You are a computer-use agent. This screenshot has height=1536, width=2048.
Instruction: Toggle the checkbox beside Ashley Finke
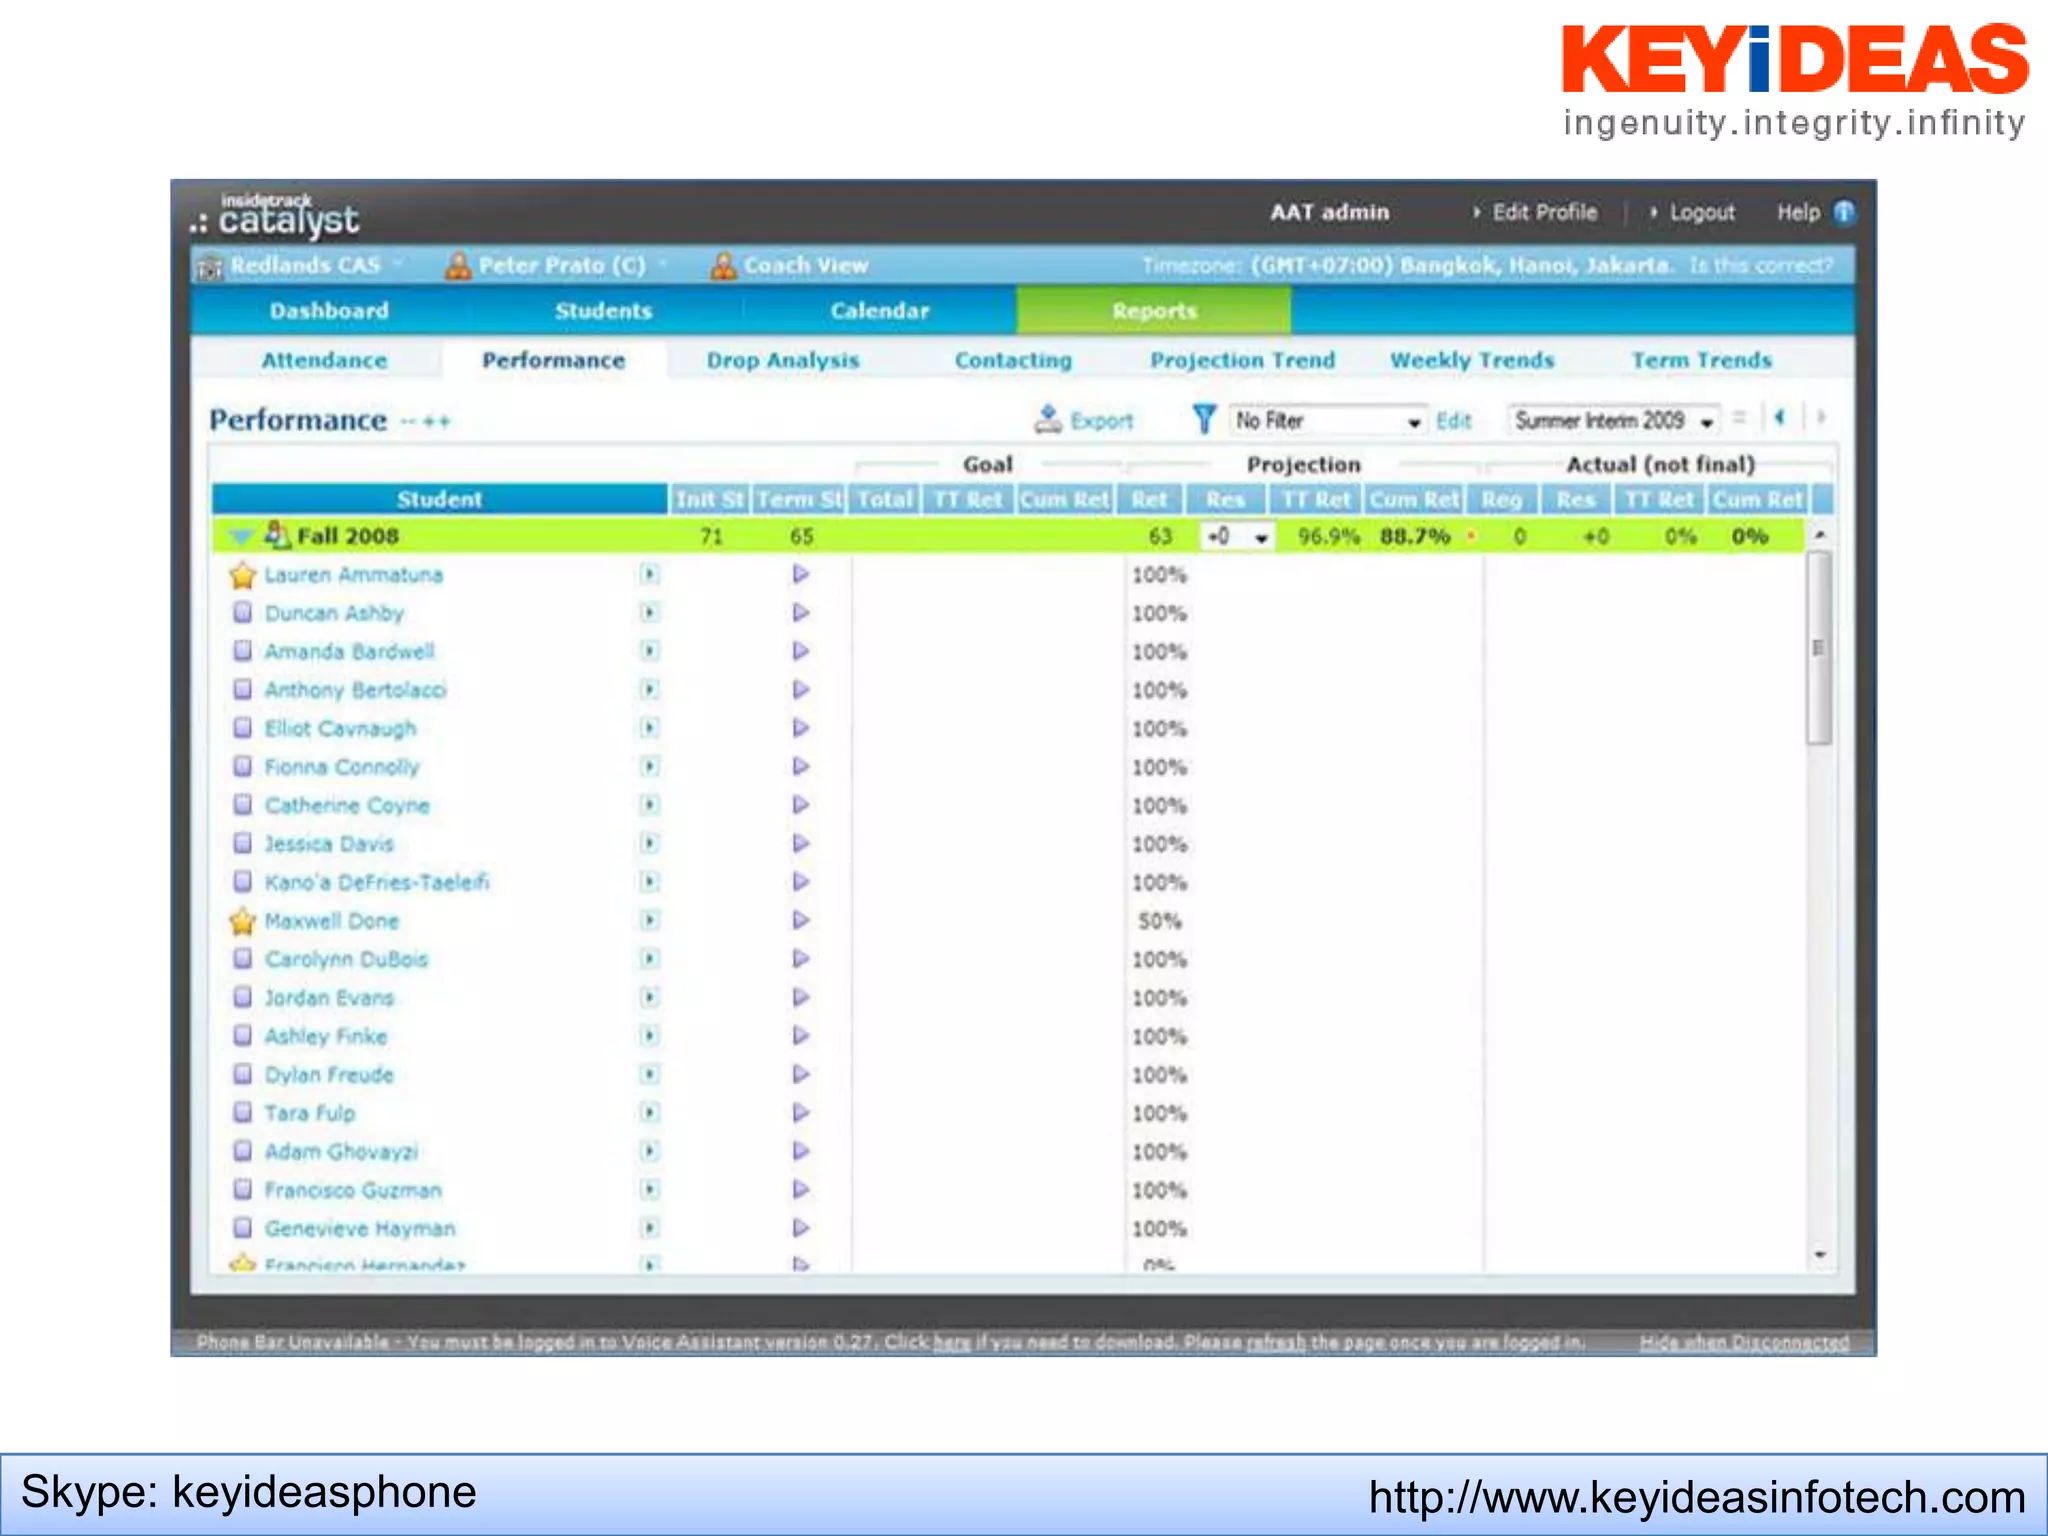pos(242,1035)
